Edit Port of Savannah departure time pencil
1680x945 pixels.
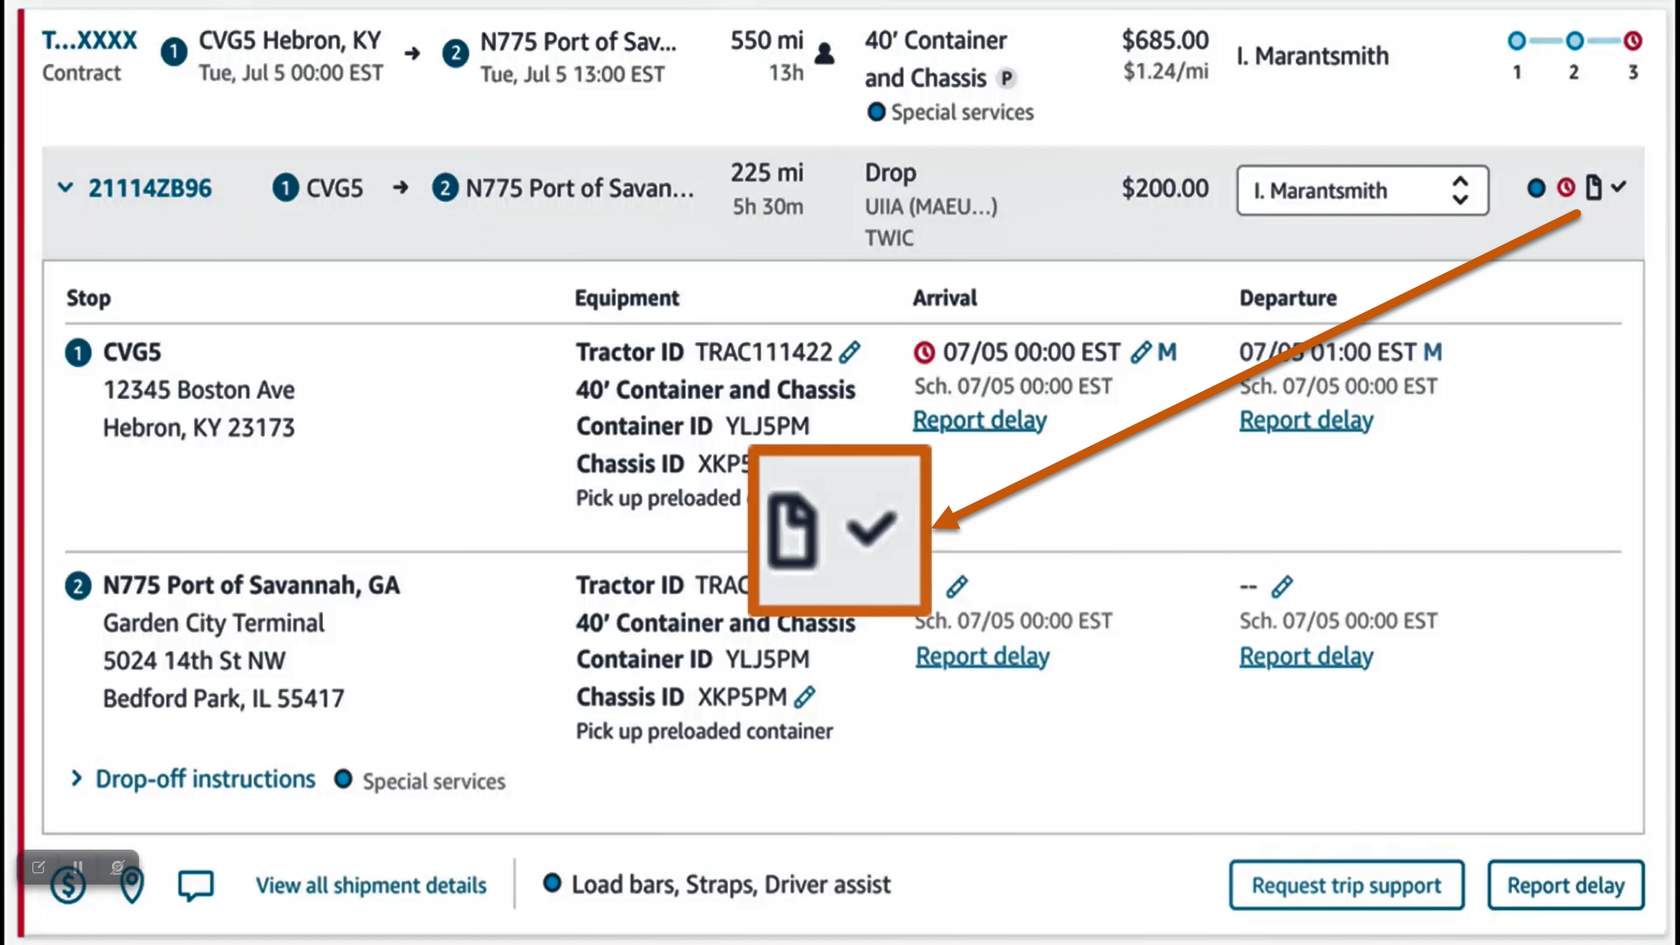[x=1282, y=586]
